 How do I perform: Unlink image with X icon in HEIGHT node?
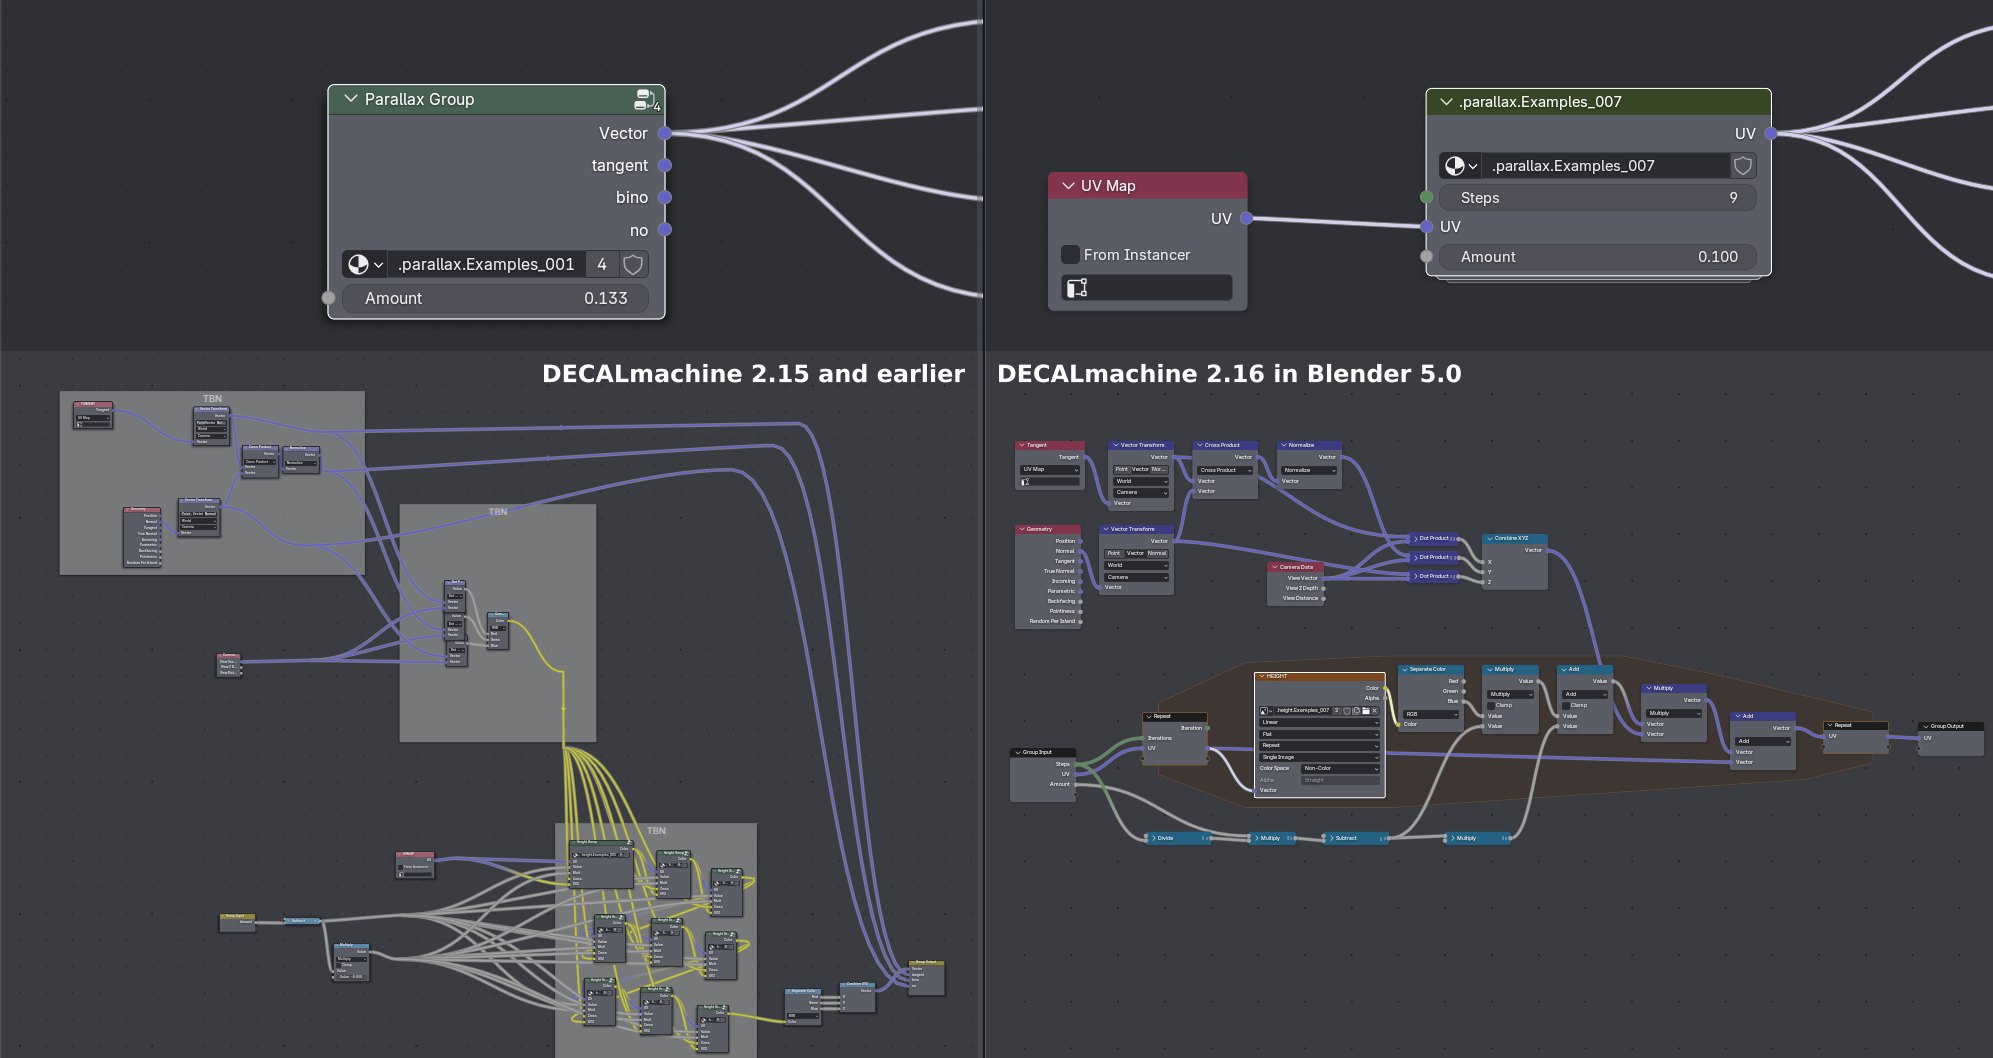pos(1375,711)
